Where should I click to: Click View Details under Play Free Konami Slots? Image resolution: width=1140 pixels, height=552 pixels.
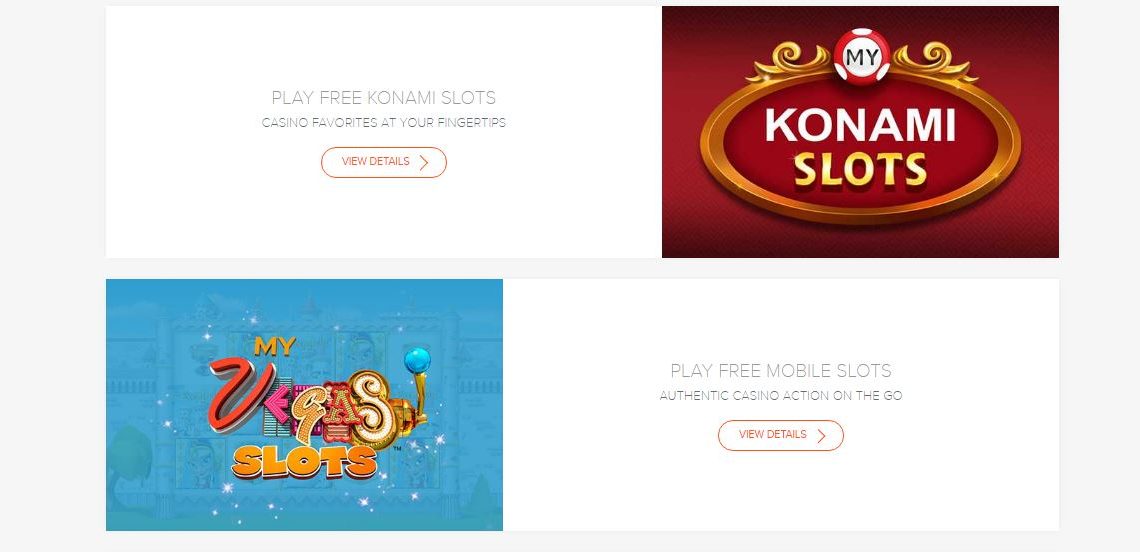click(x=384, y=162)
